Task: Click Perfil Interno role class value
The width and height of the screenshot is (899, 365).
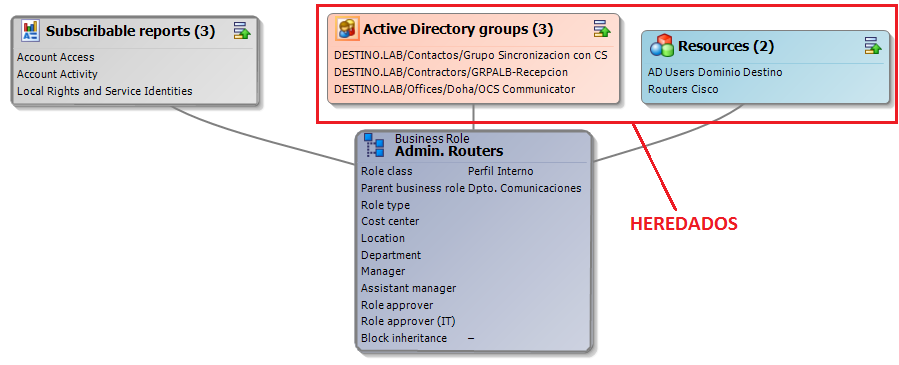Action: coord(501,171)
